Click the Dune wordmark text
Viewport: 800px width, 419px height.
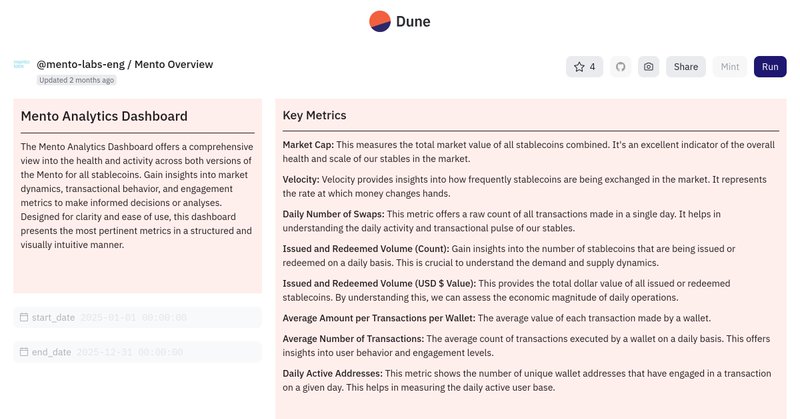click(x=413, y=21)
